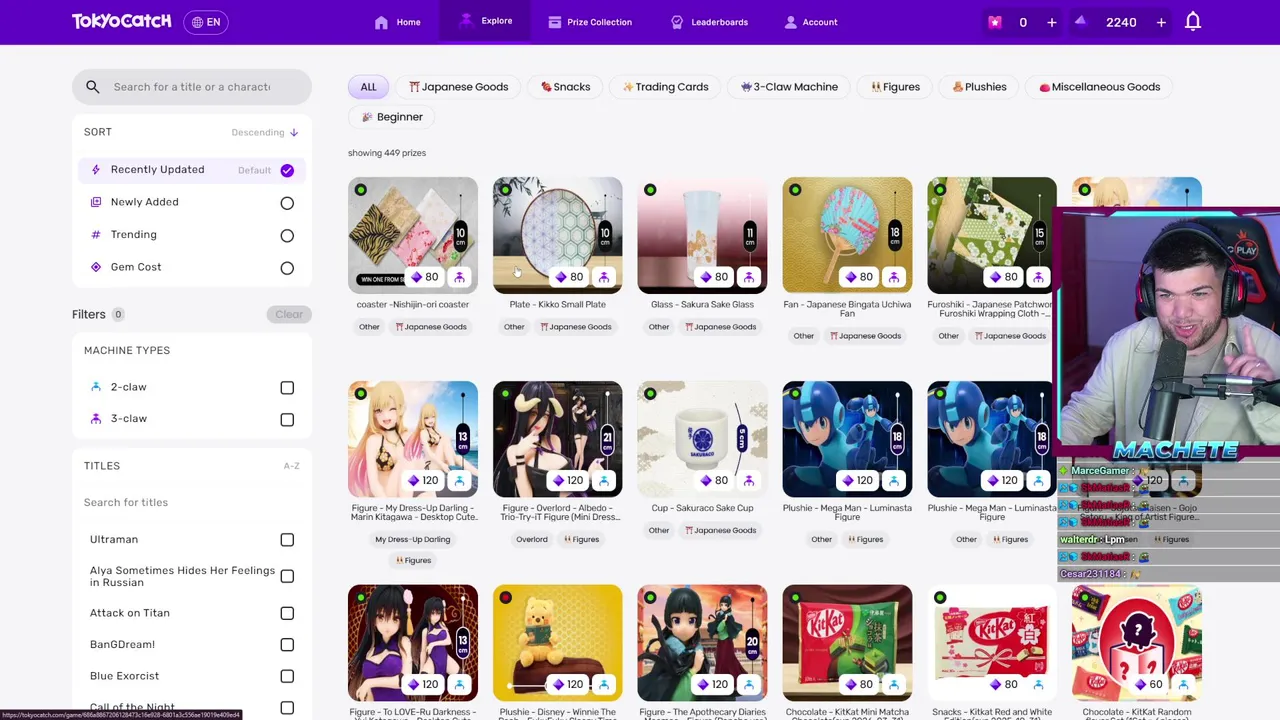Viewport: 1280px width, 720px height.
Task: Open Prize Collection page
Action: 590,22
